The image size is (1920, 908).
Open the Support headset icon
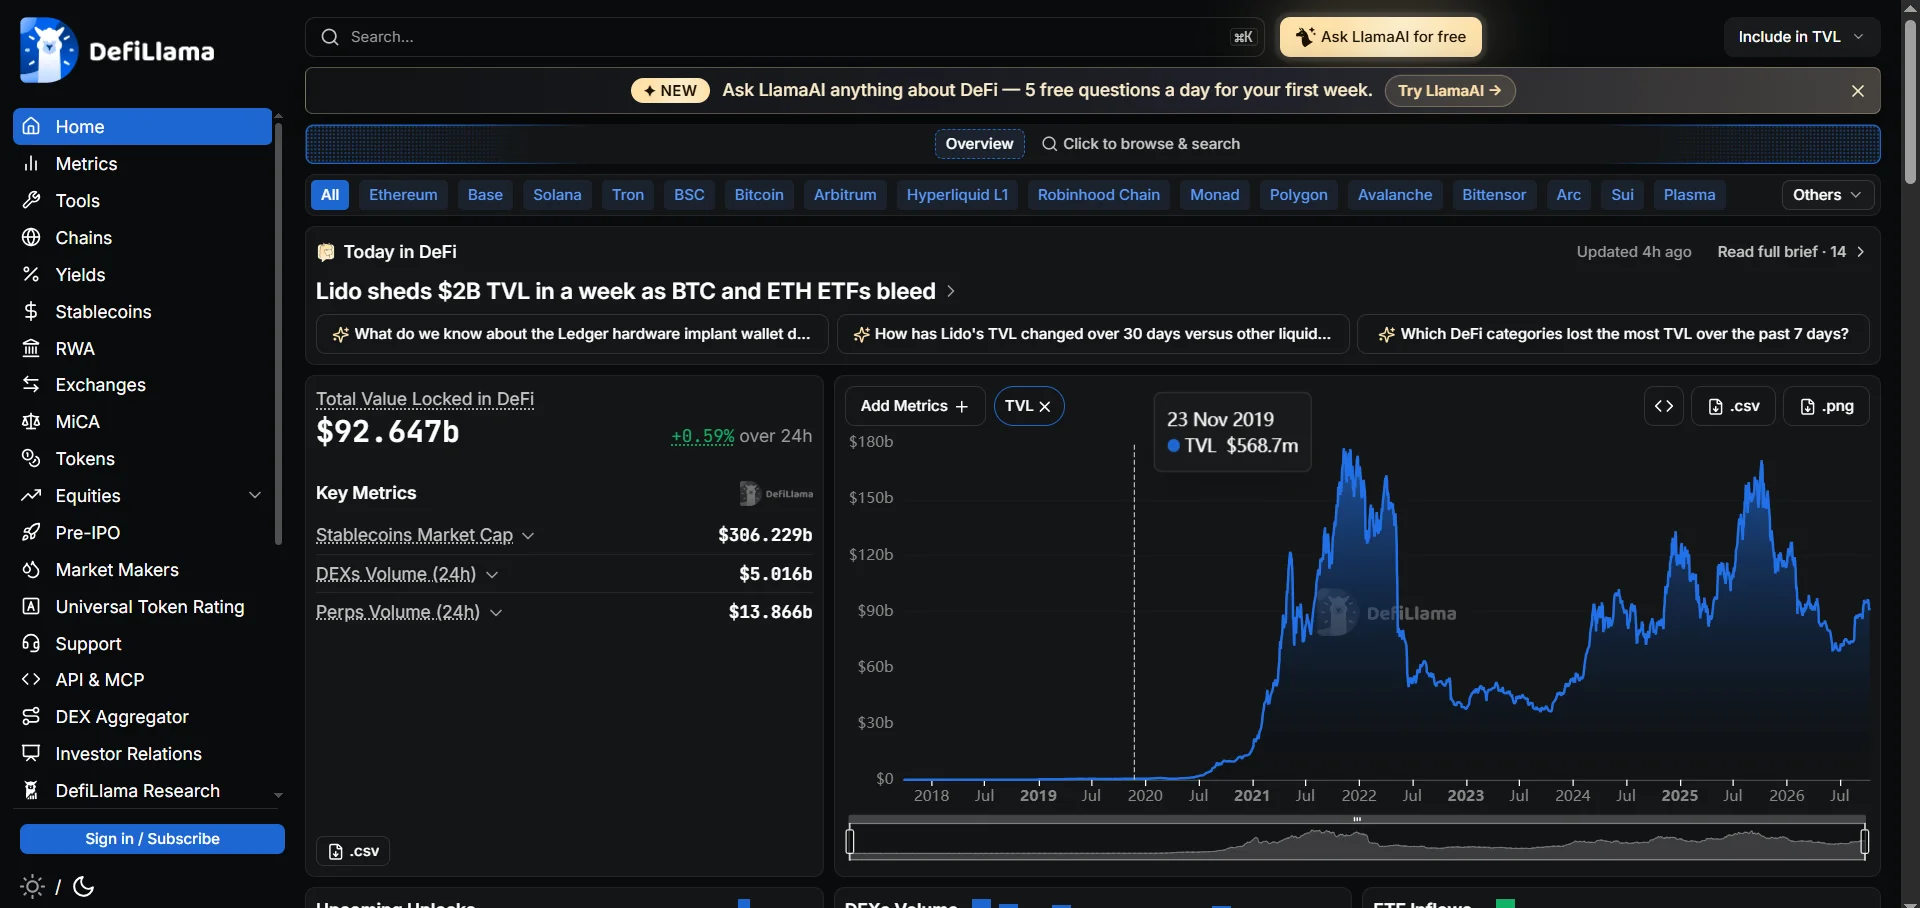[x=31, y=644]
